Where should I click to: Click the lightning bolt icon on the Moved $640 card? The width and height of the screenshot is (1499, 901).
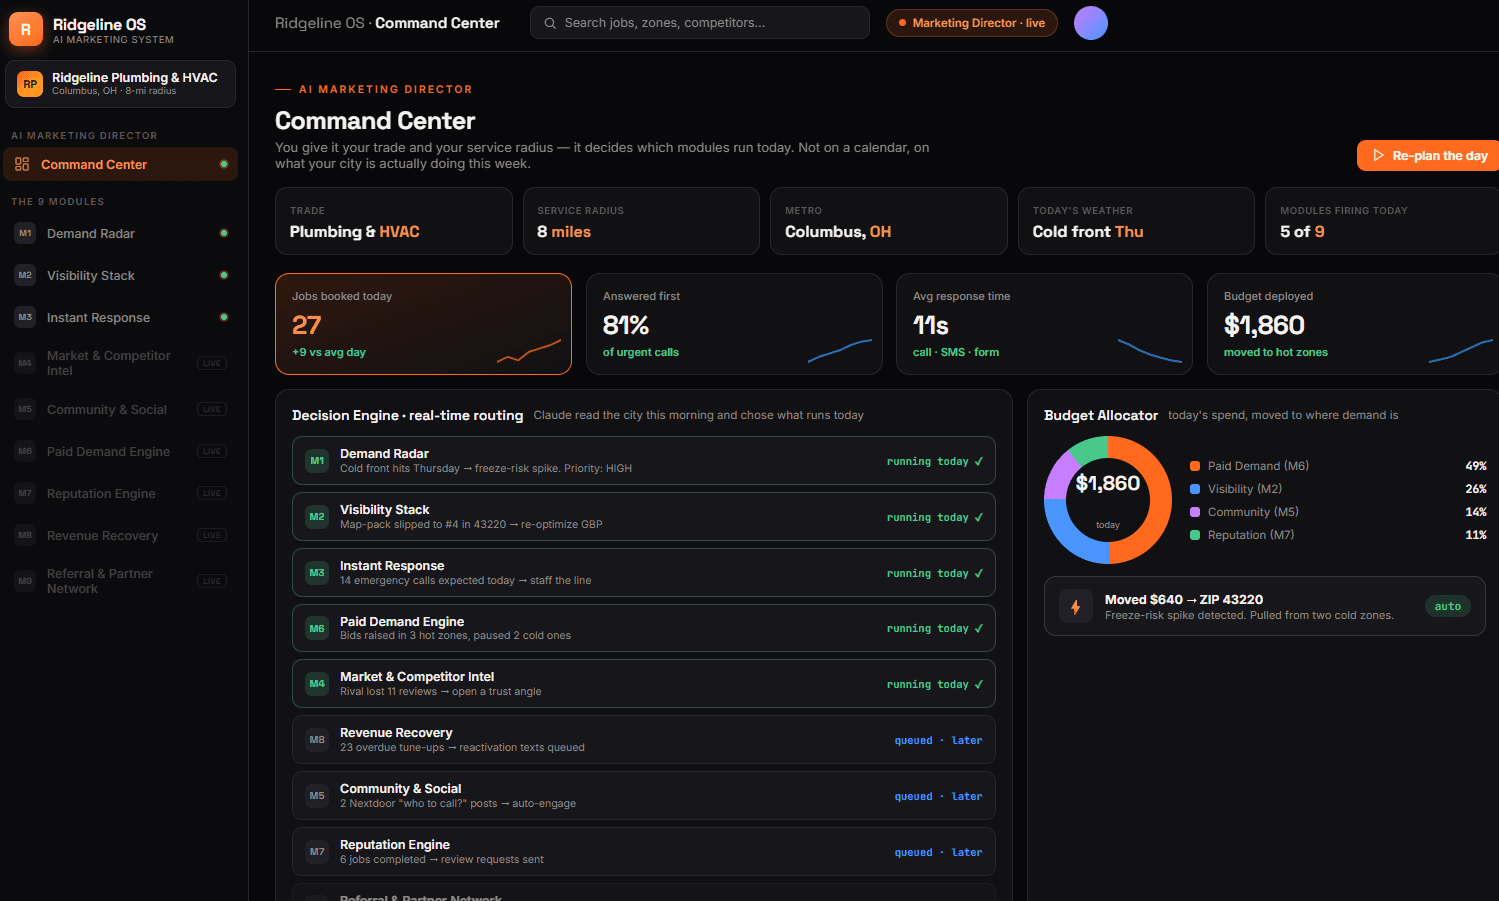[x=1076, y=607]
